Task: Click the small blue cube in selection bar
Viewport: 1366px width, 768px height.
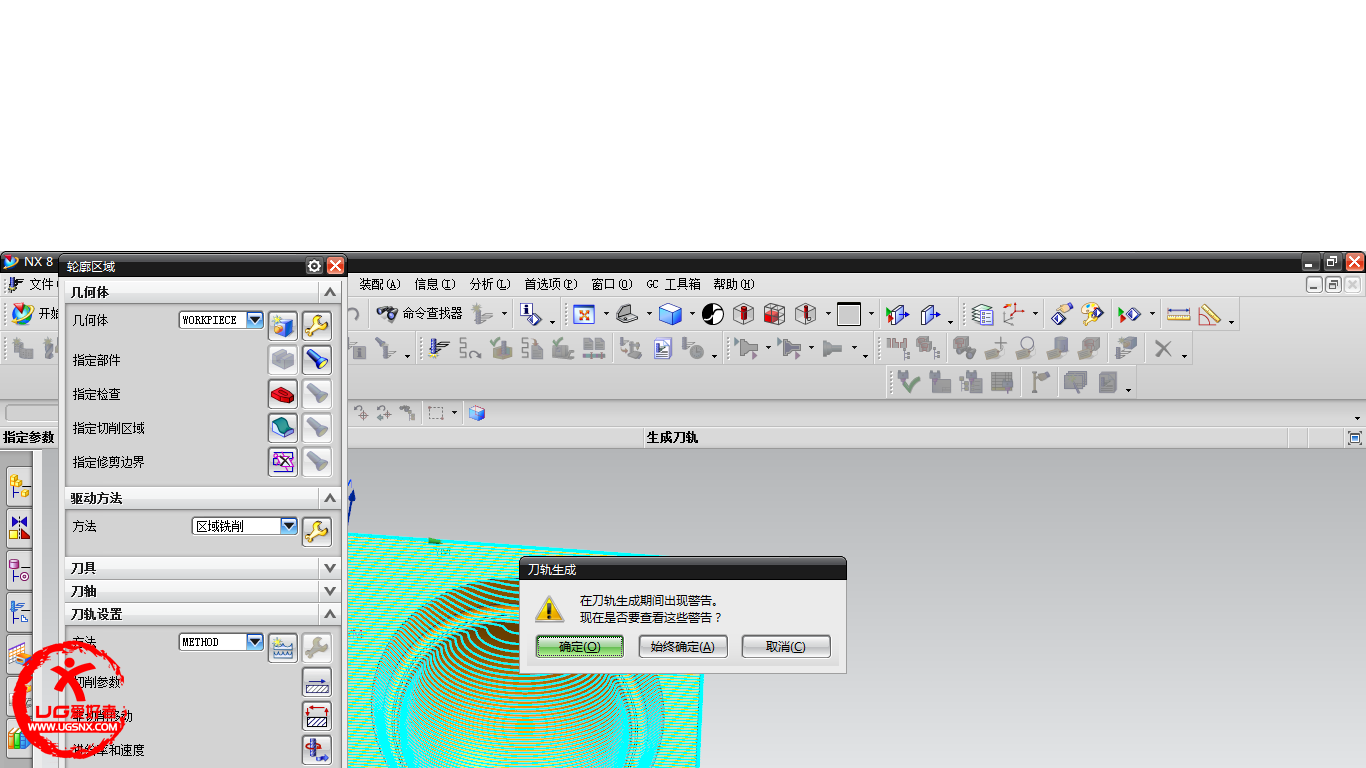Action: pyautogui.click(x=477, y=413)
